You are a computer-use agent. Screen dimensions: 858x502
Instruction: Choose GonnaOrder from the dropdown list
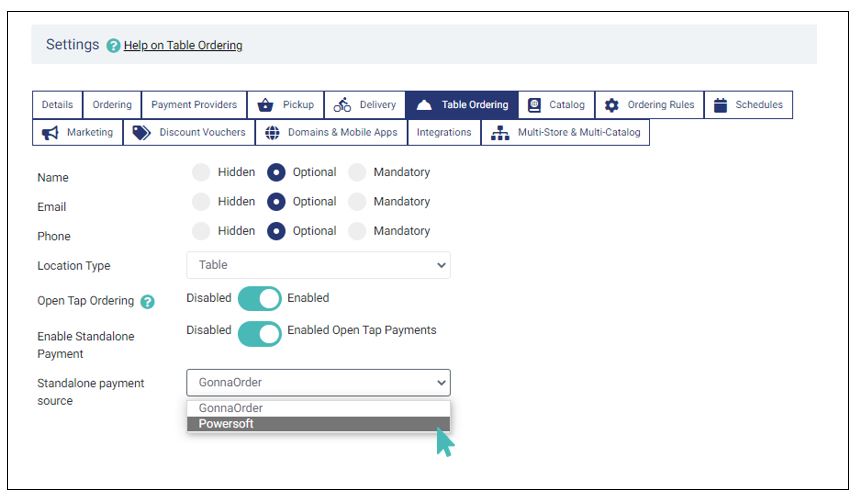click(x=318, y=408)
